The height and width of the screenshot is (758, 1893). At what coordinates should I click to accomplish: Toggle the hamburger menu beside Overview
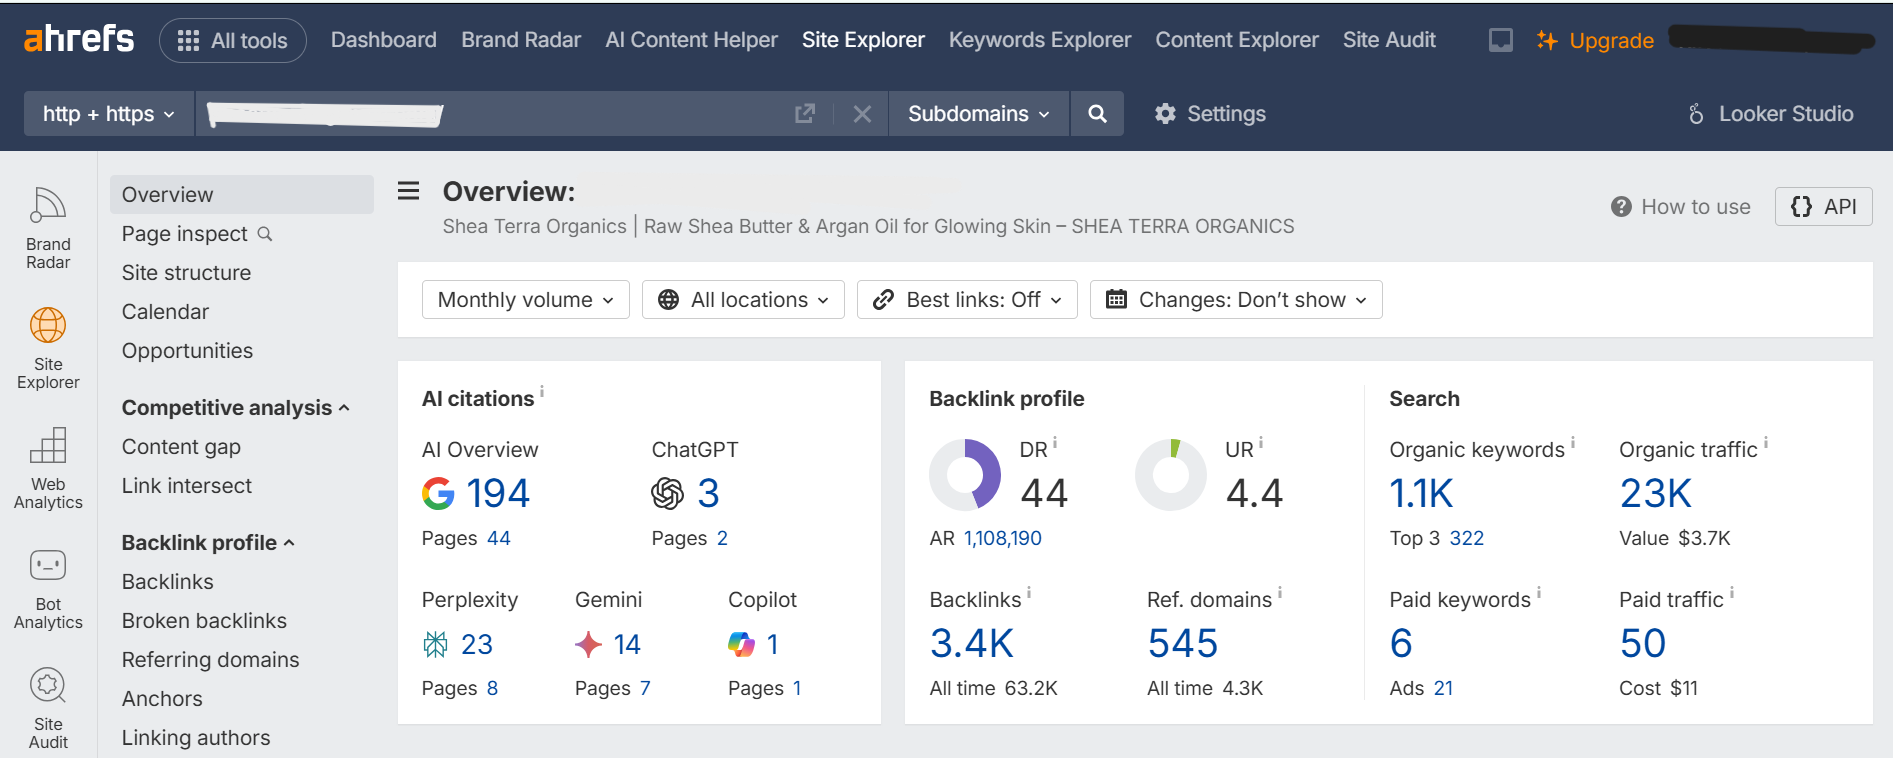[408, 191]
